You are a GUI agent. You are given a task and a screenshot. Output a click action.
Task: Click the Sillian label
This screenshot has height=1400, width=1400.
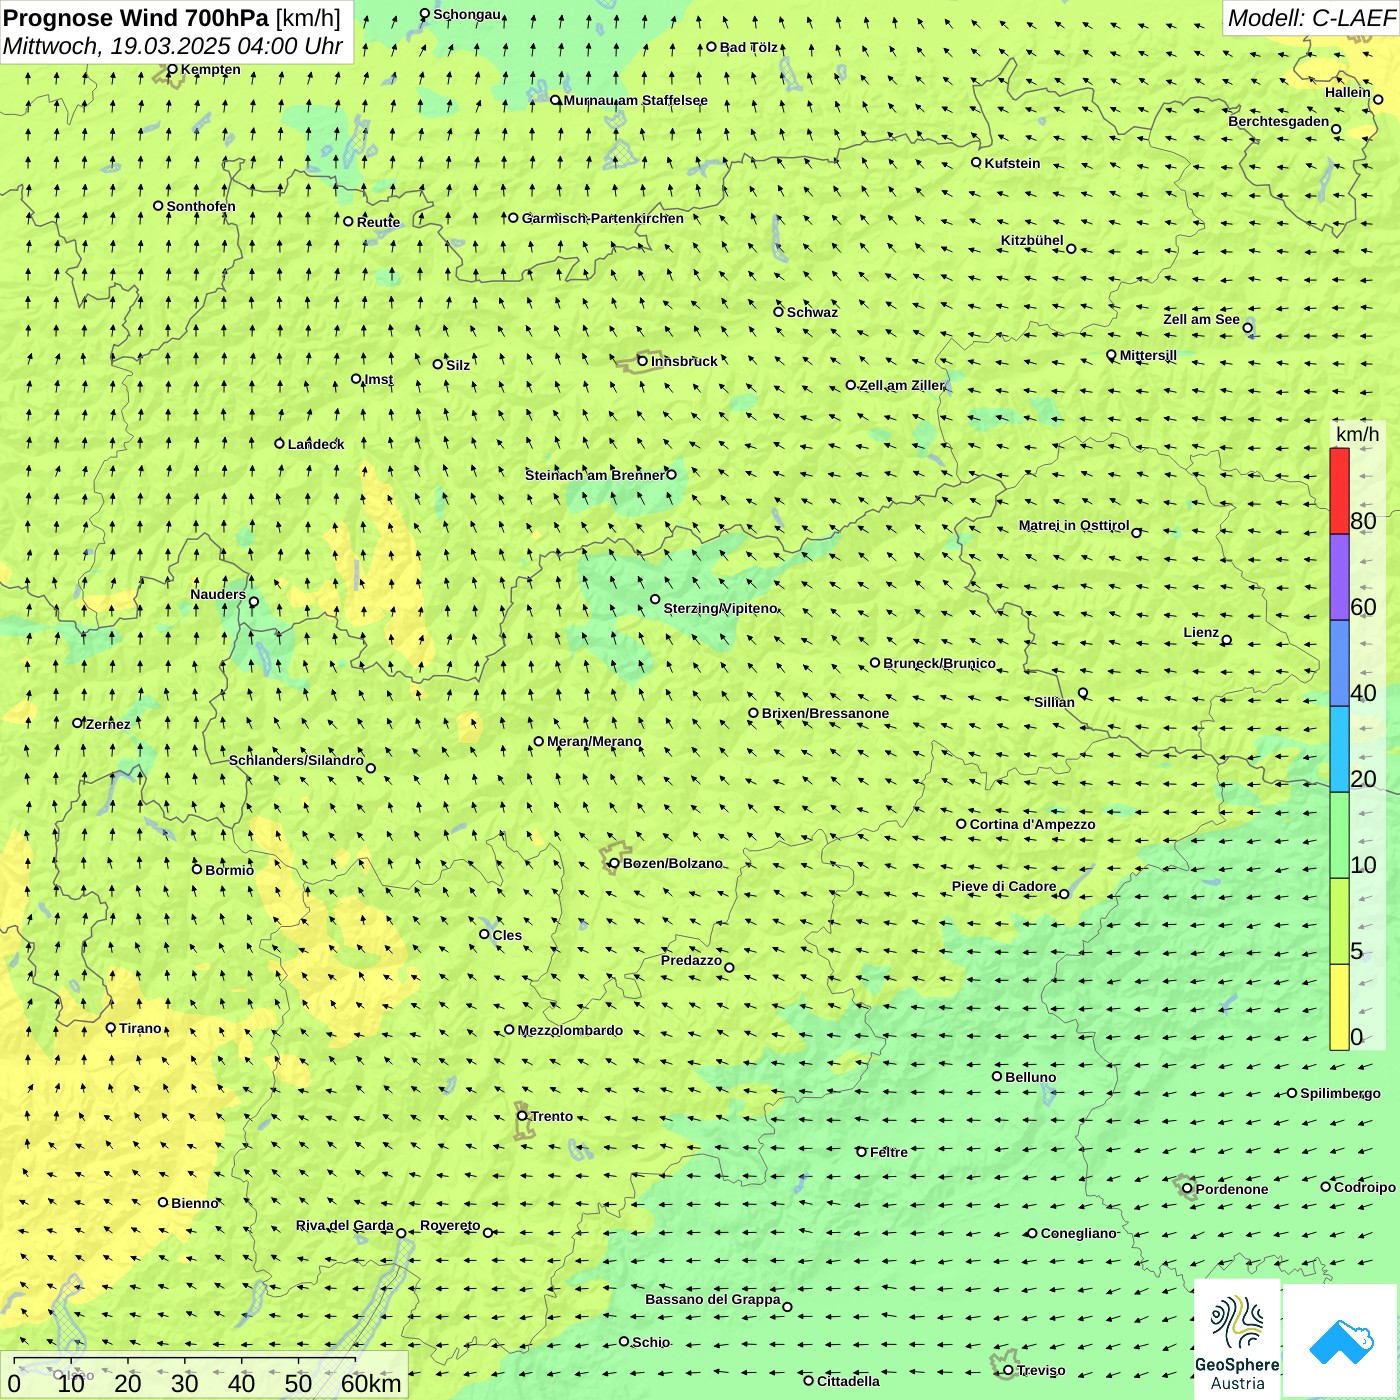[1054, 702]
